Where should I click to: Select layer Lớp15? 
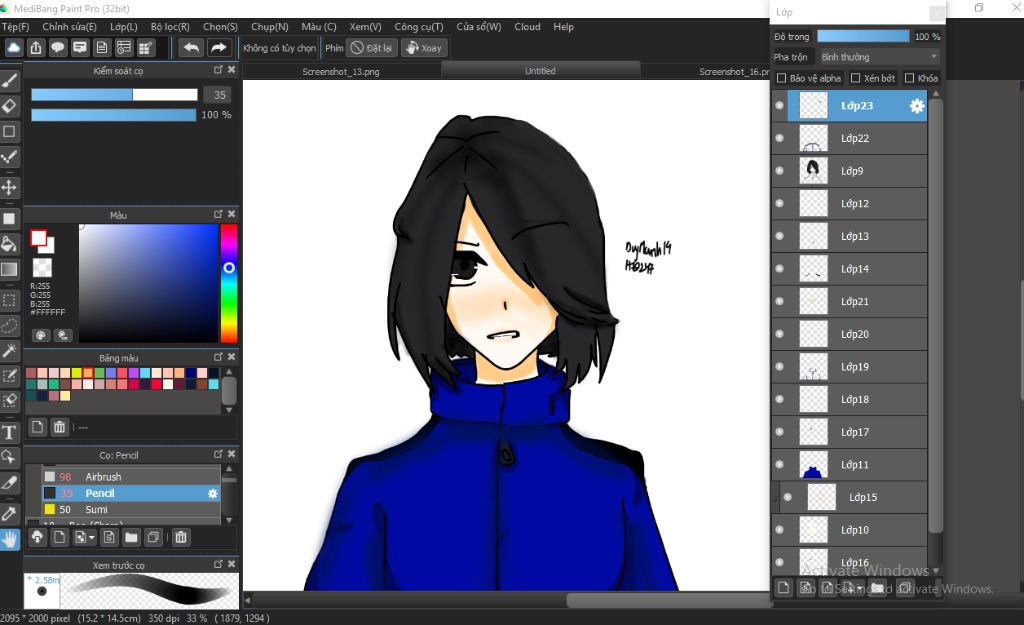pyautogui.click(x=854, y=498)
